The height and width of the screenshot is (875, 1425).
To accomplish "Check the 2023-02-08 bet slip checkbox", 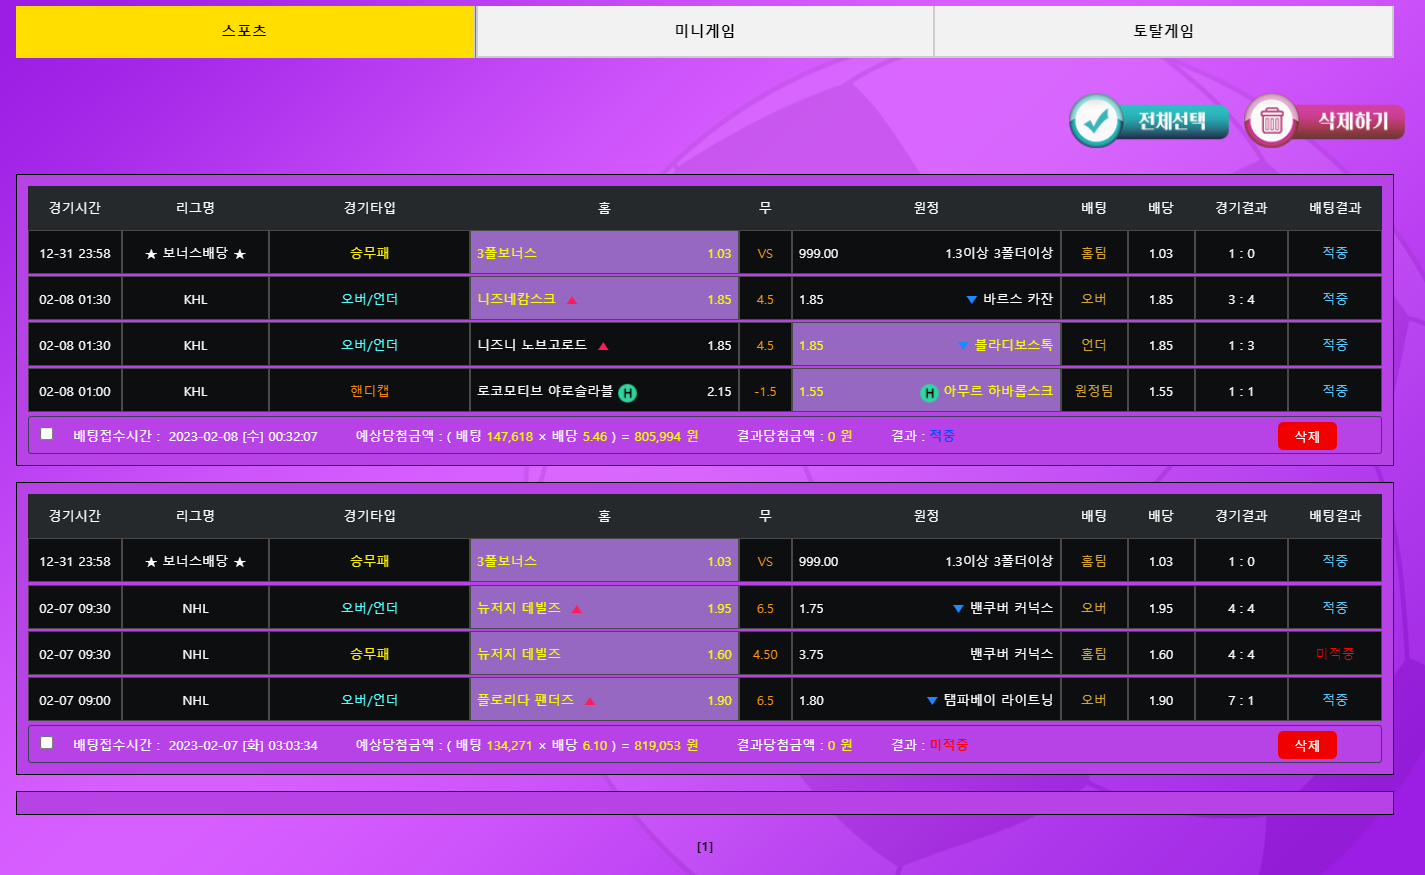I will (47, 434).
